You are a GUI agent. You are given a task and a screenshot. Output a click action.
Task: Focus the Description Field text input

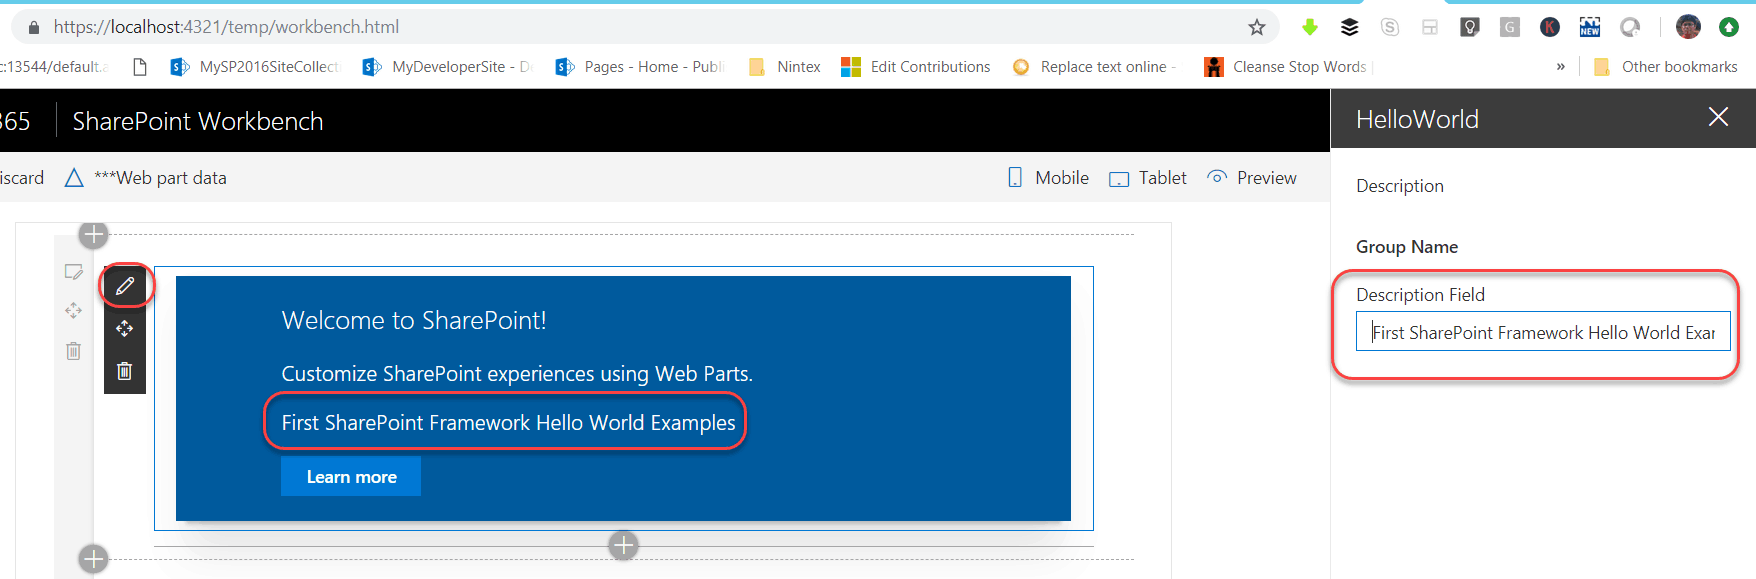(1543, 332)
